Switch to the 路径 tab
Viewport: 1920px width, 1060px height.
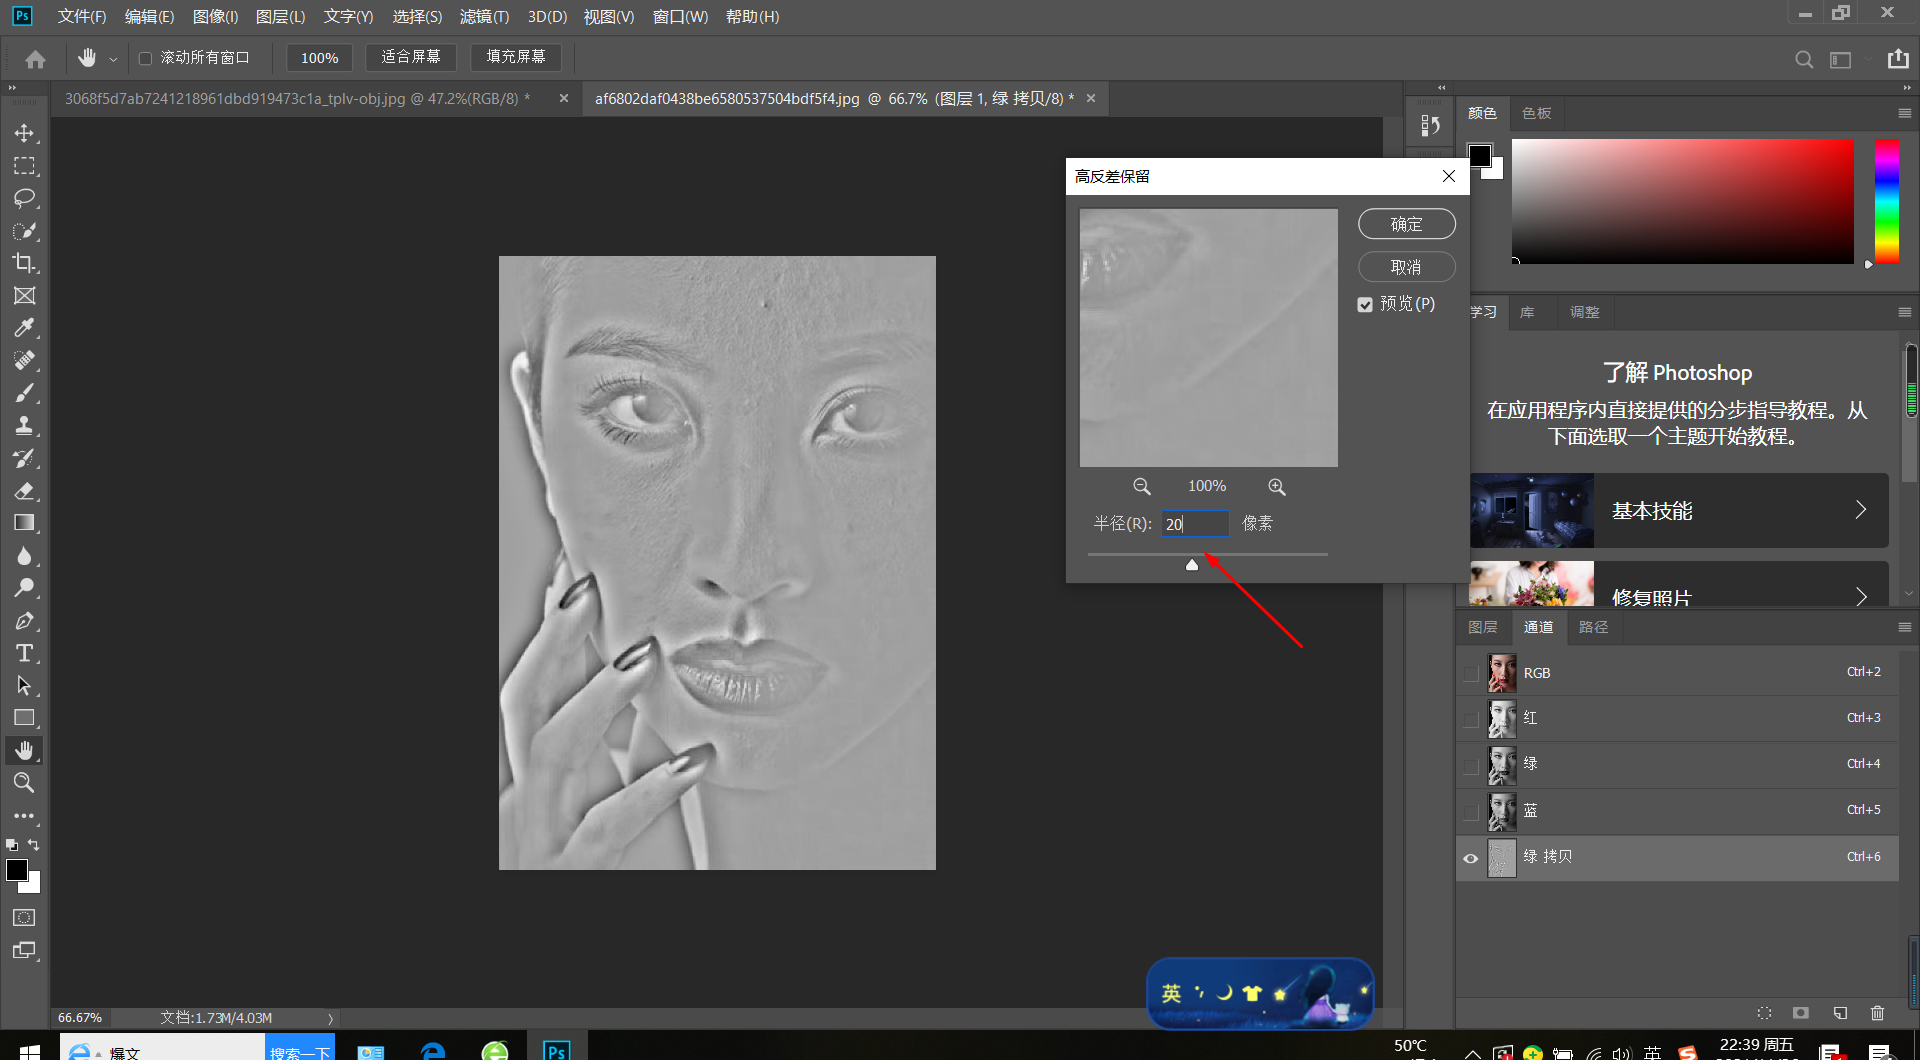point(1593,627)
